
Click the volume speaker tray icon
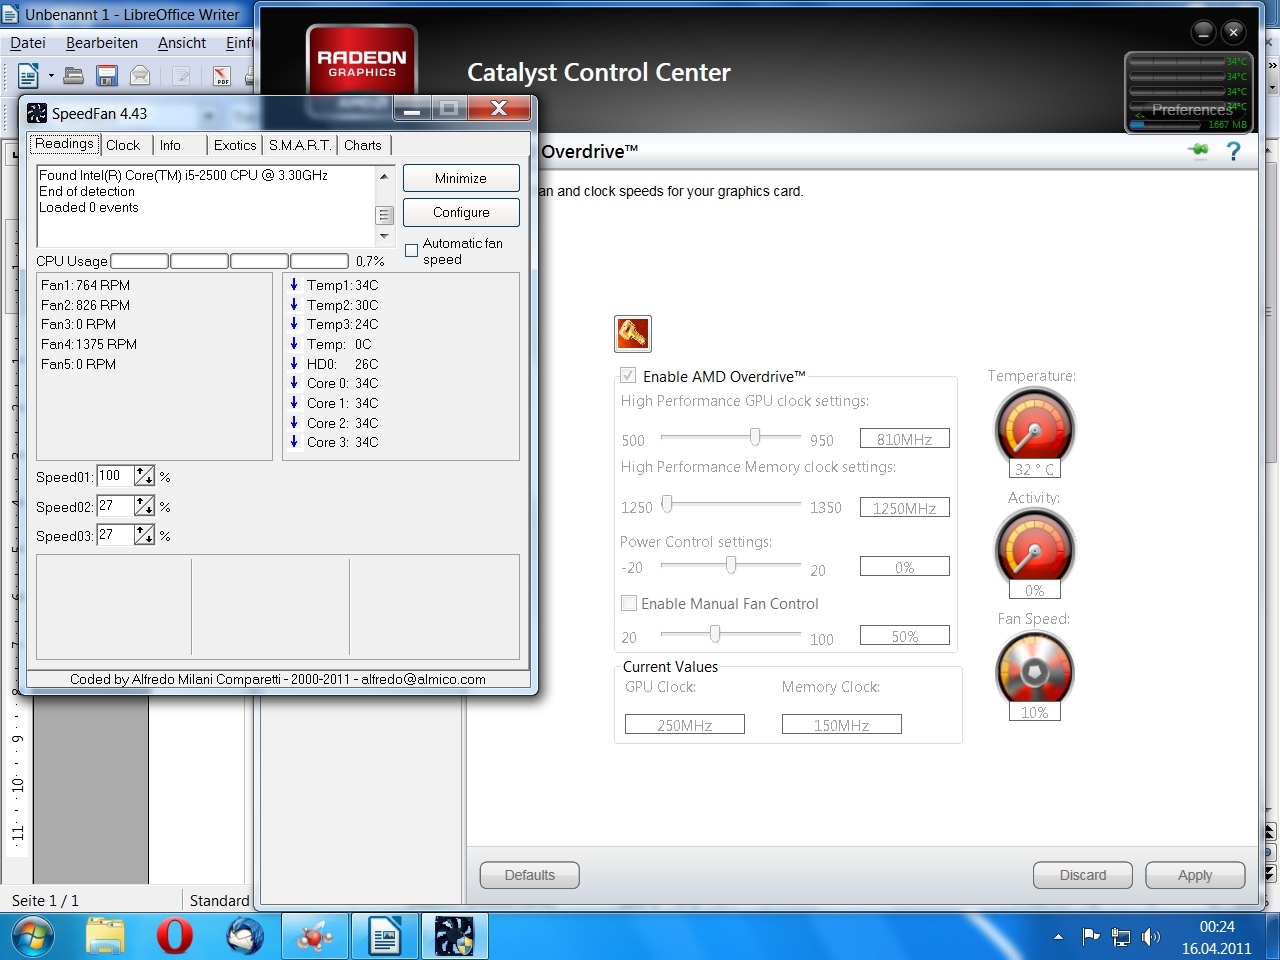tap(1151, 937)
